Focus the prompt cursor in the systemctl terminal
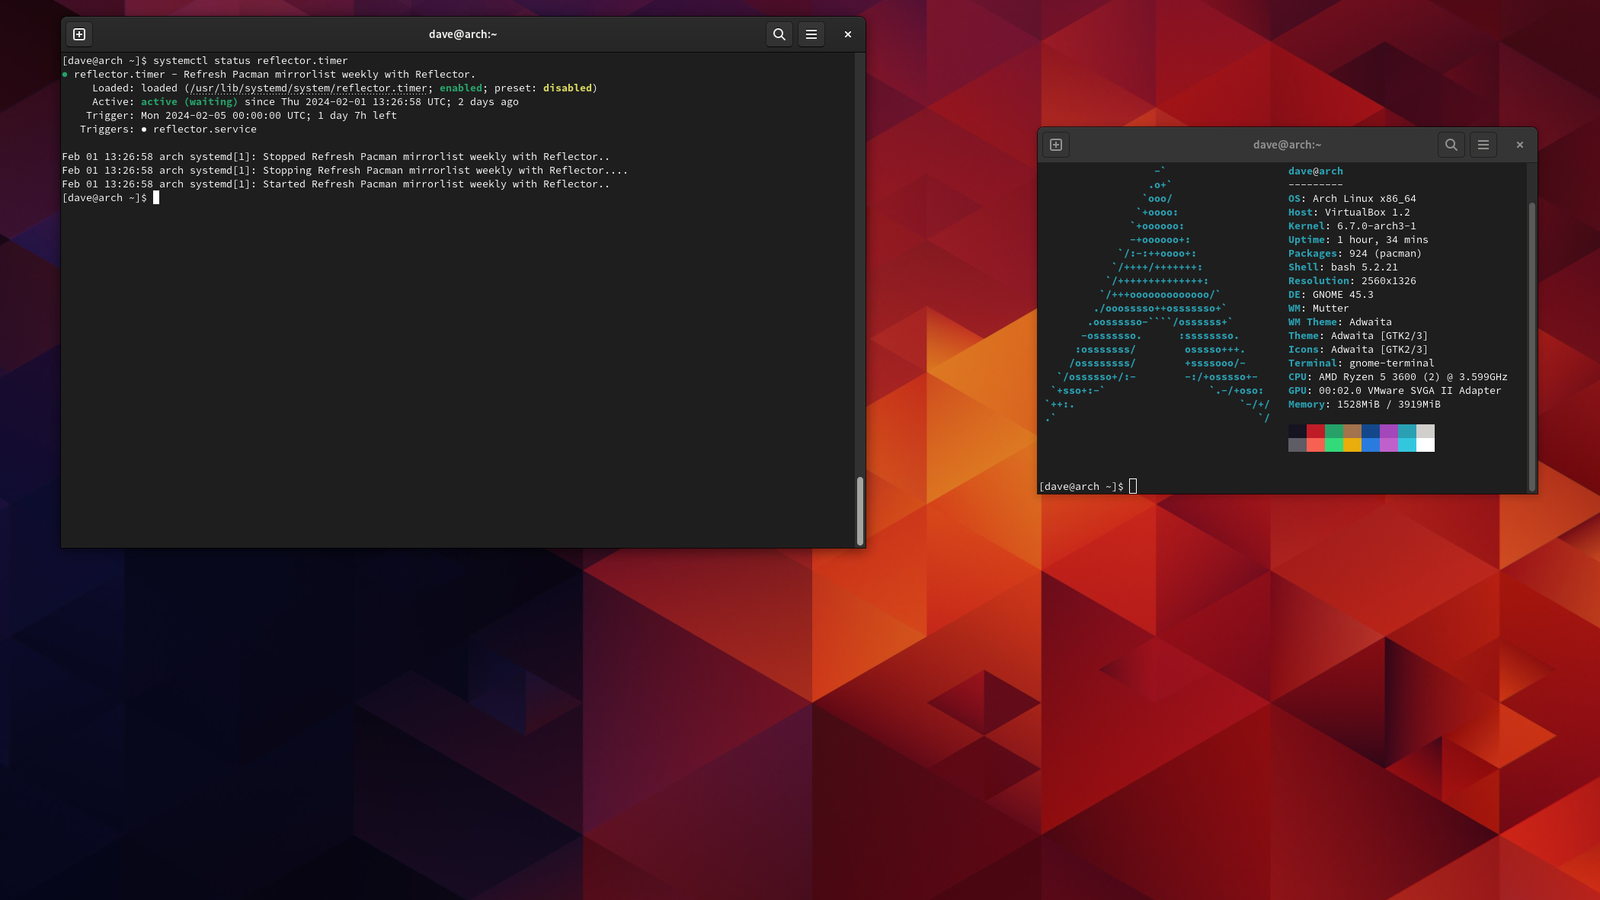 (156, 198)
